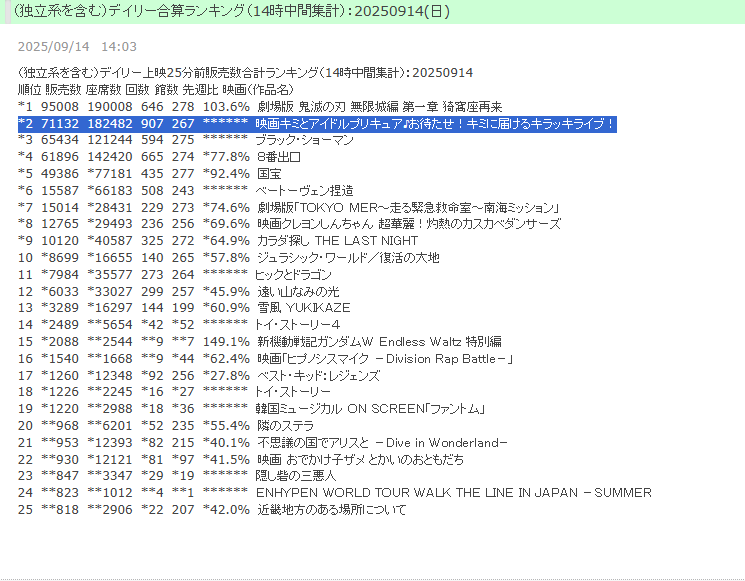Select the ヒプノシスマイク Division Rap Battle row
745x581 pixels.
(266, 359)
